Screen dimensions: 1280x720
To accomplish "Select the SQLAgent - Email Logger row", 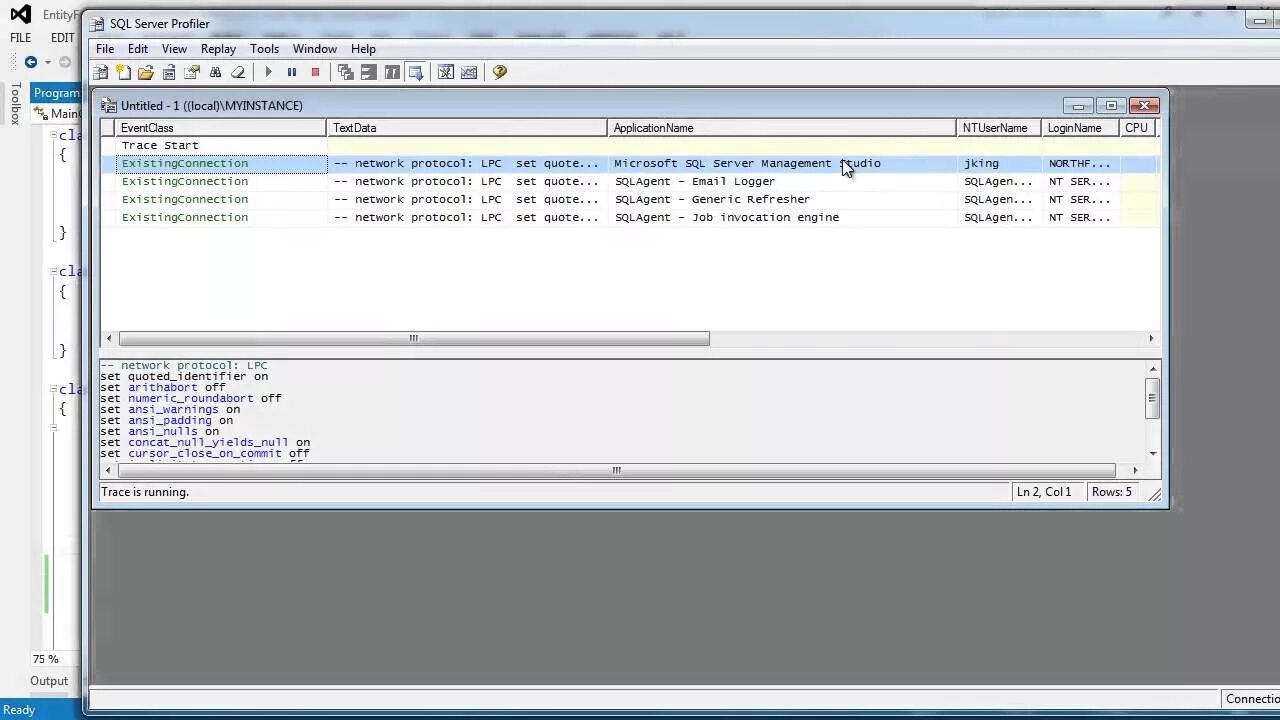I will point(630,181).
